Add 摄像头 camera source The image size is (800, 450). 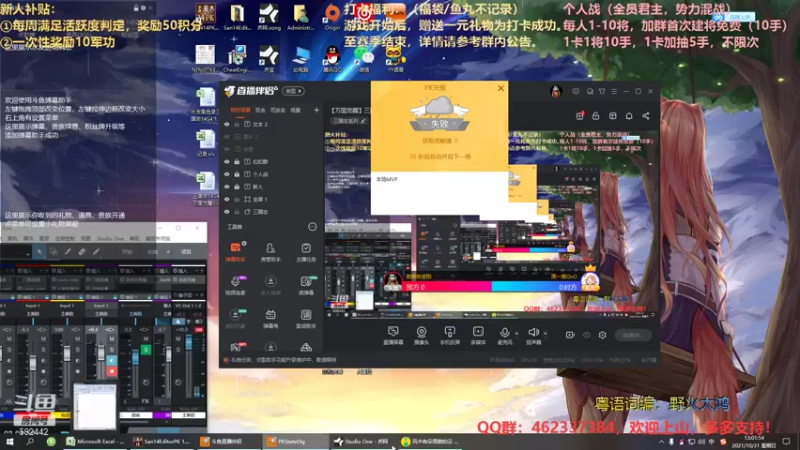[x=421, y=335]
